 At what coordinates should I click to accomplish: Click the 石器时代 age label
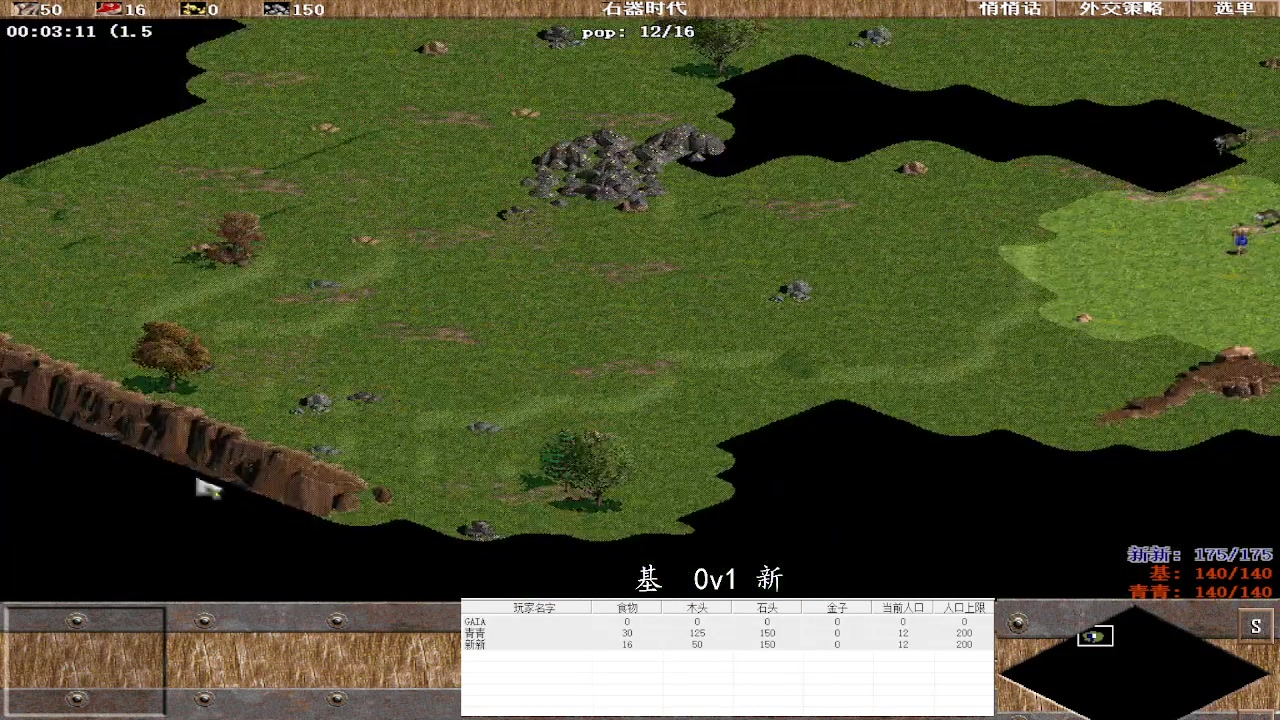644,9
